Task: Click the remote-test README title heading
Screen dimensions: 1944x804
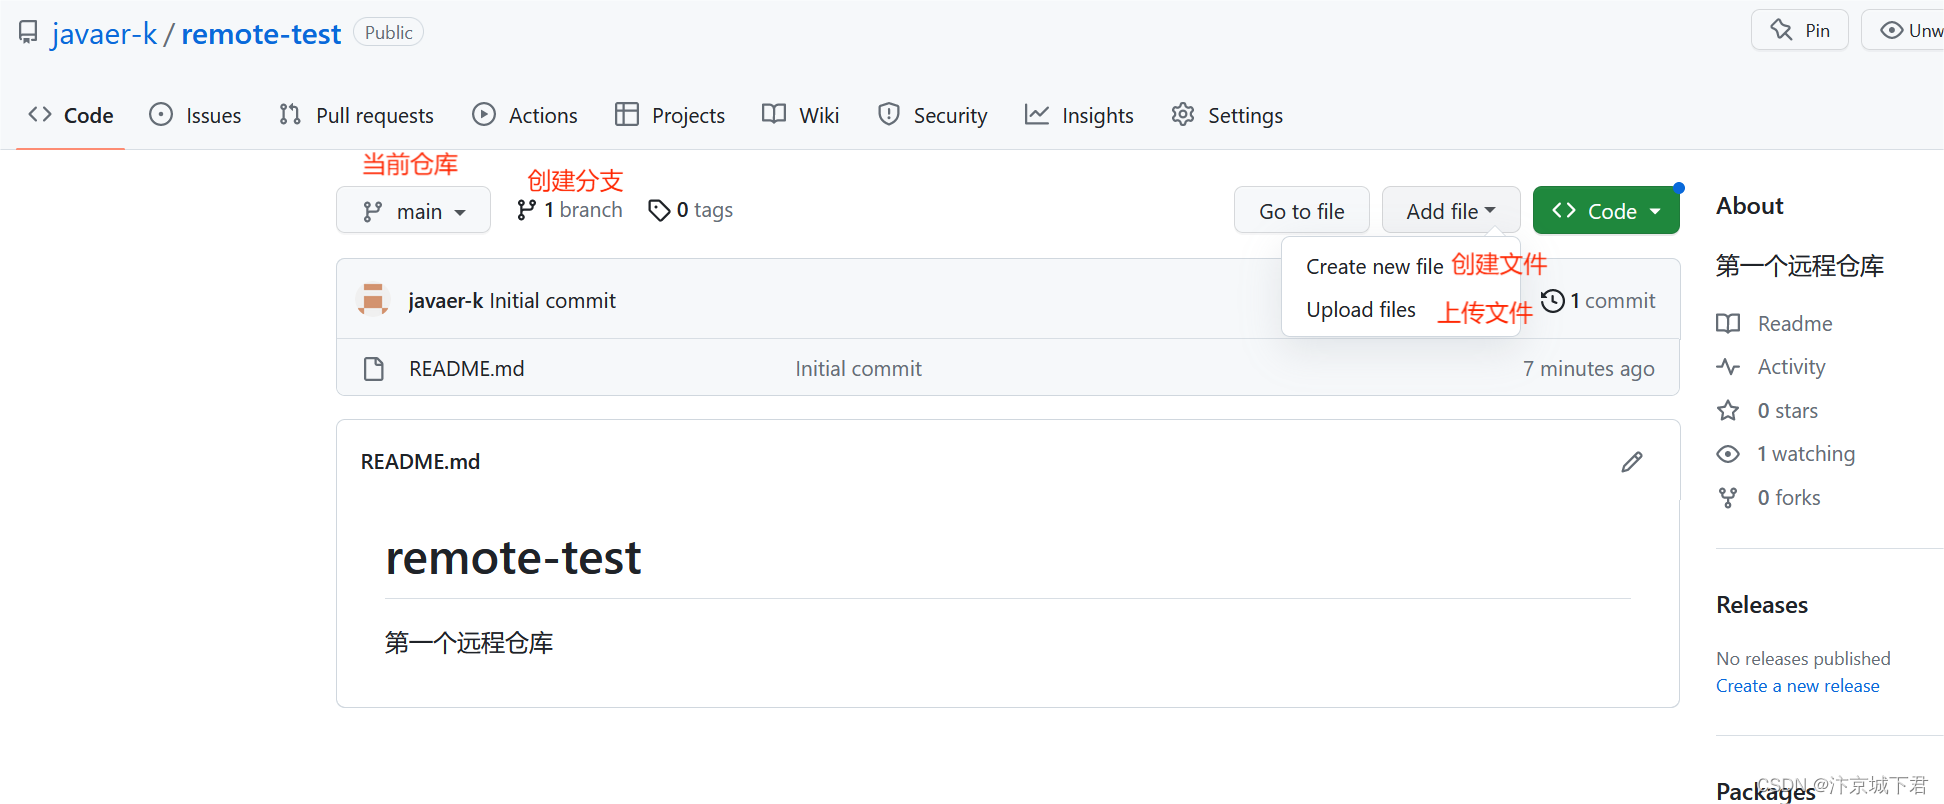Action: click(513, 558)
